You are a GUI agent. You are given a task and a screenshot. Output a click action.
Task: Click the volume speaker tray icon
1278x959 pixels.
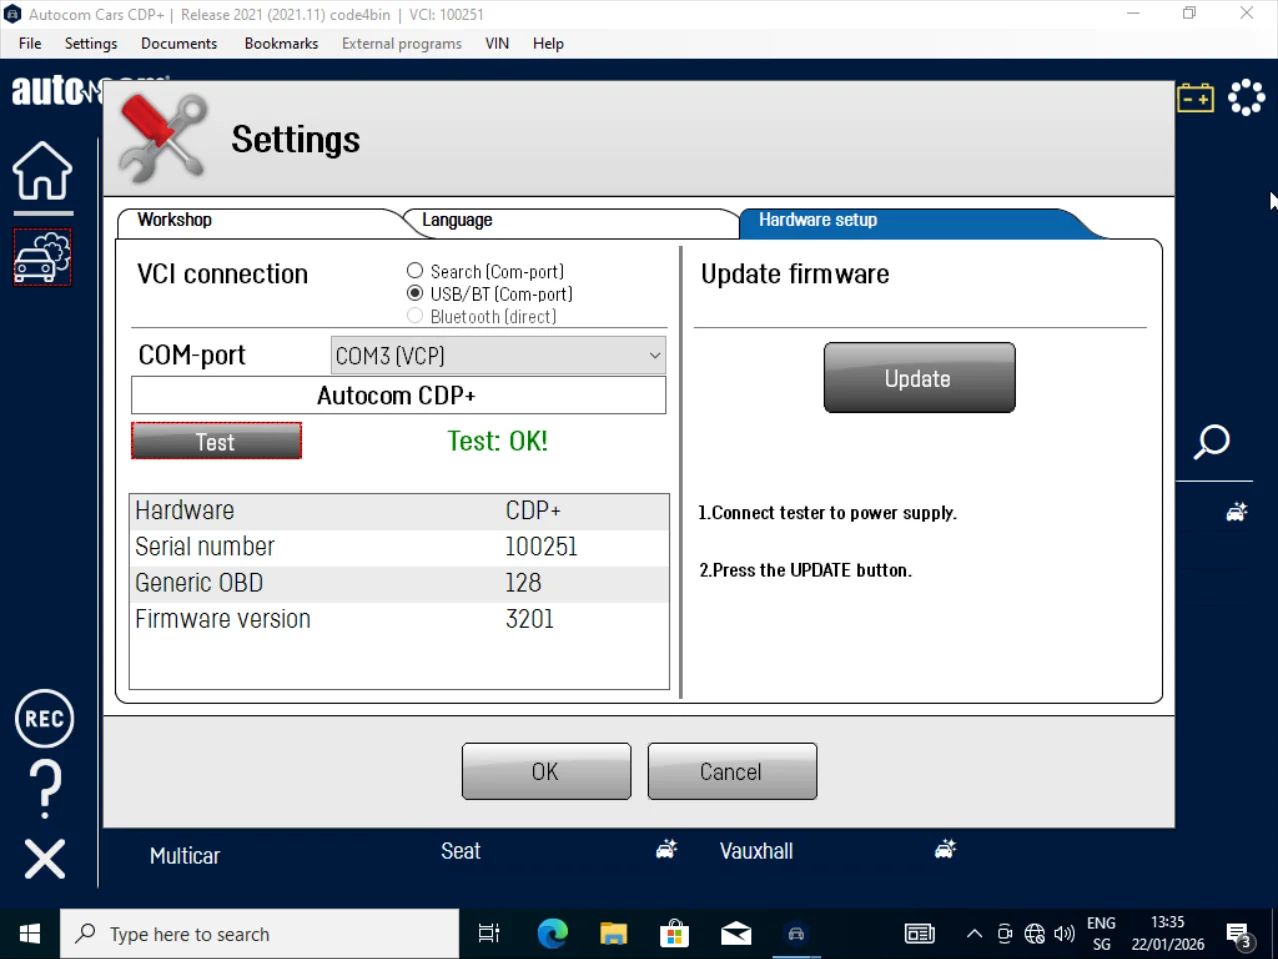click(x=1064, y=934)
